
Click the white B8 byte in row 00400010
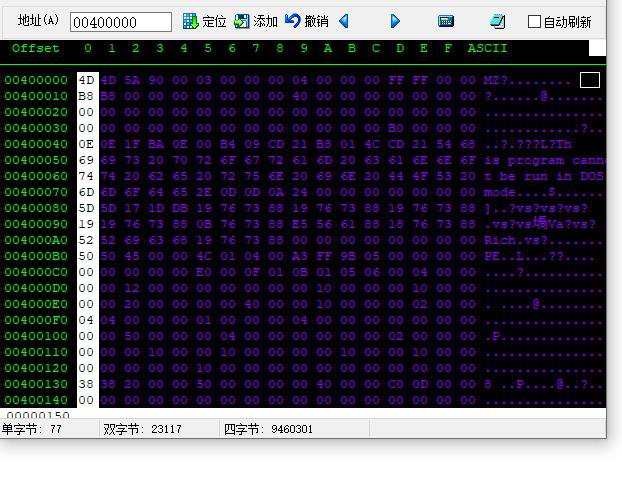tap(87, 96)
